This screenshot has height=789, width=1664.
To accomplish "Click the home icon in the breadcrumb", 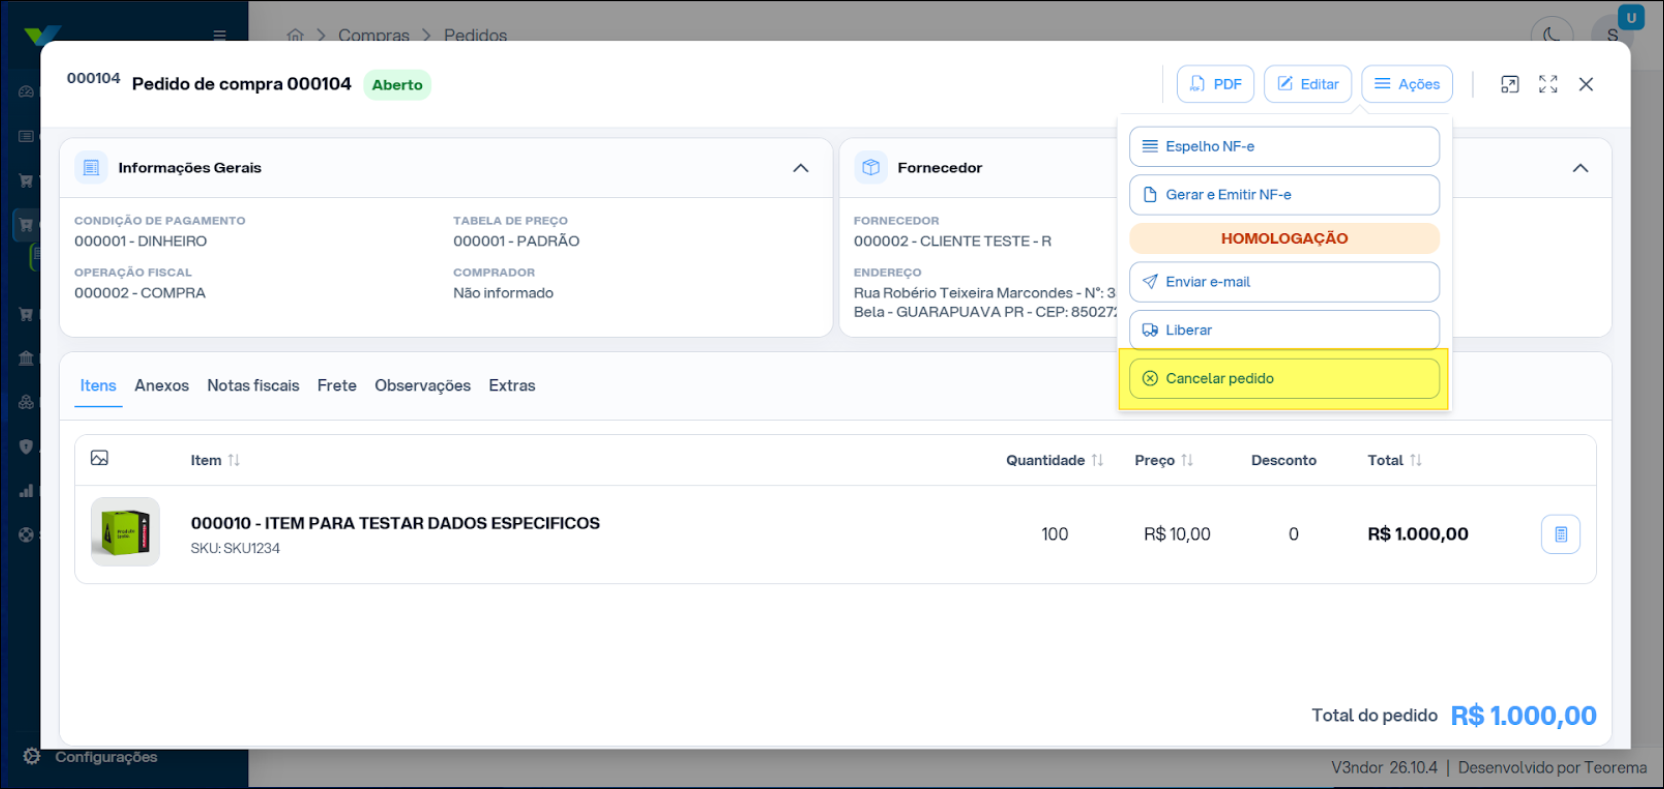I will (x=295, y=35).
